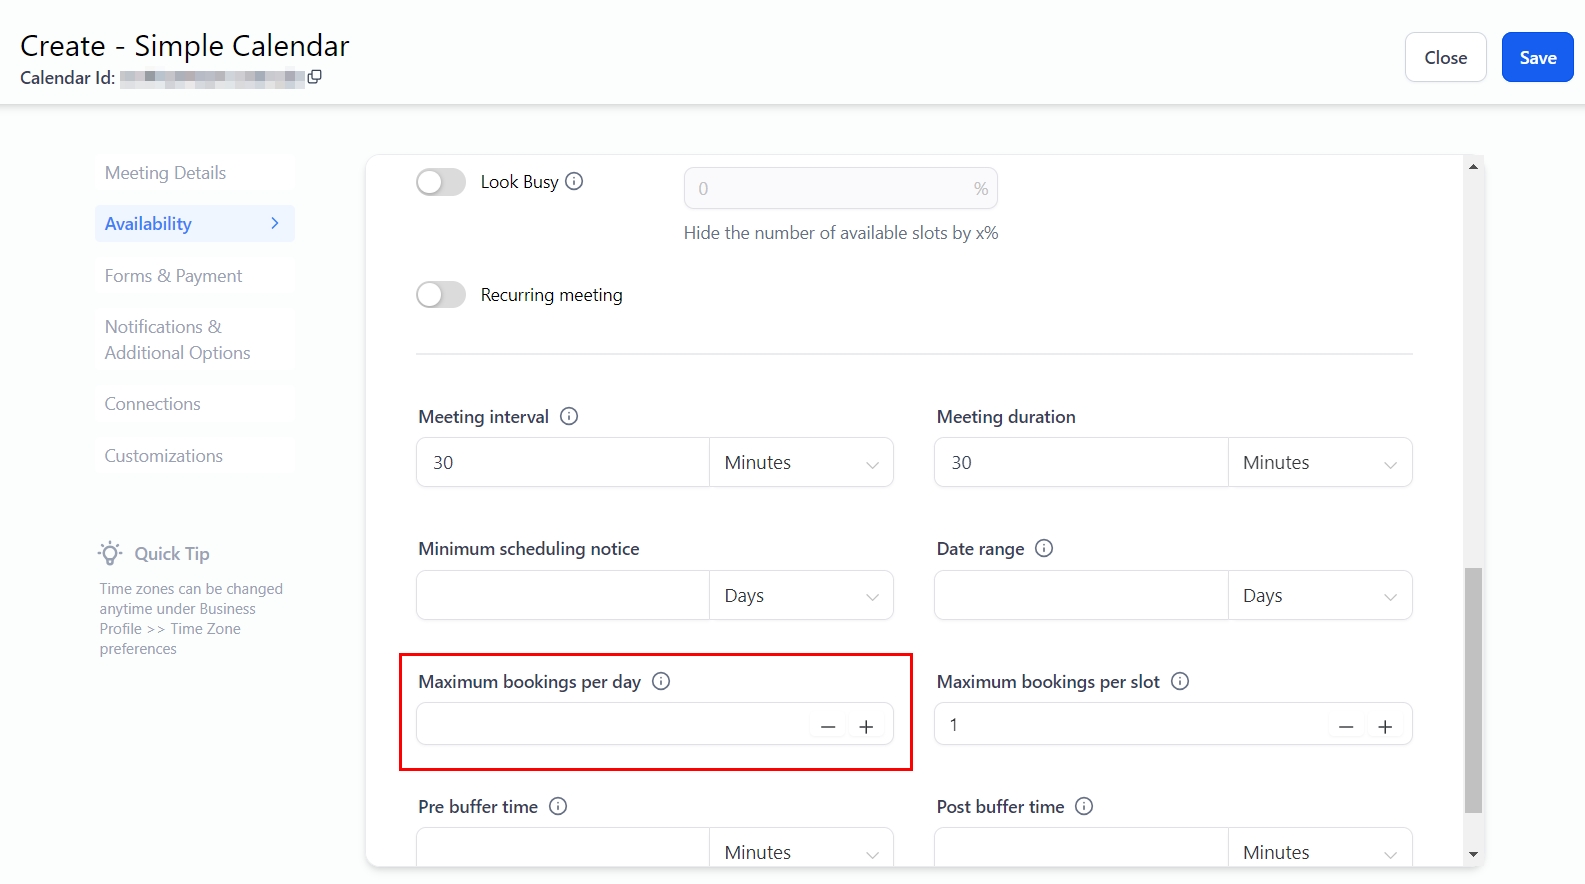This screenshot has height=884, width=1585.
Task: Open the Meeting interval unit dropdown
Action: click(x=801, y=463)
